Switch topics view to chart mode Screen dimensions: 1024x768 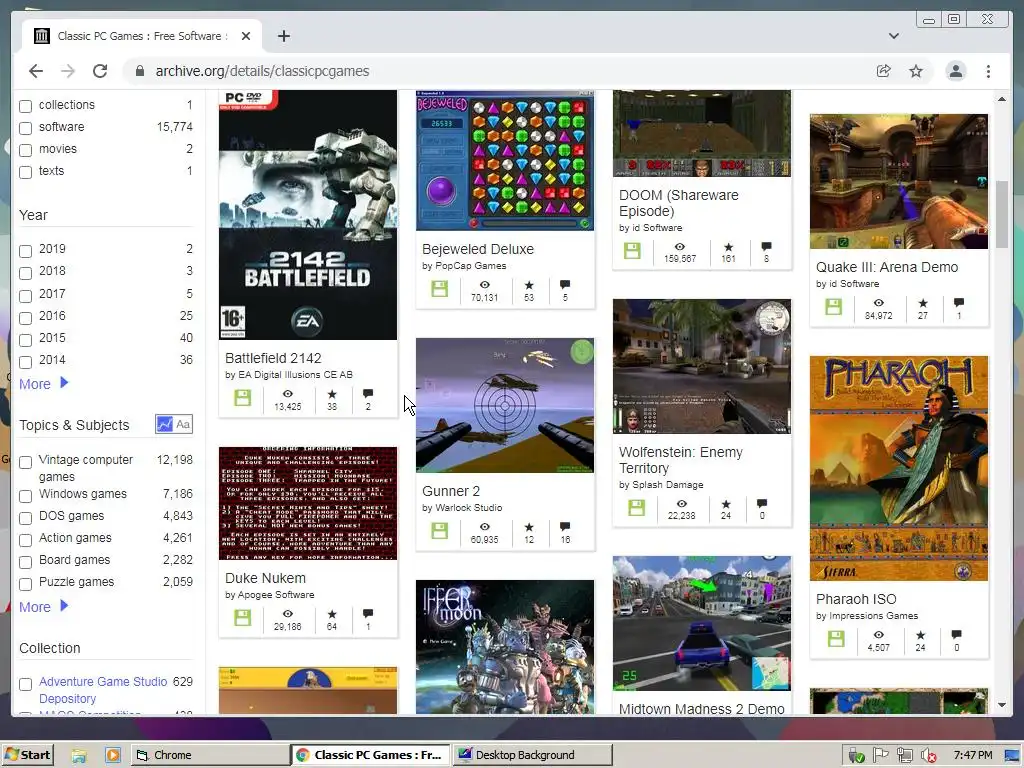165,424
